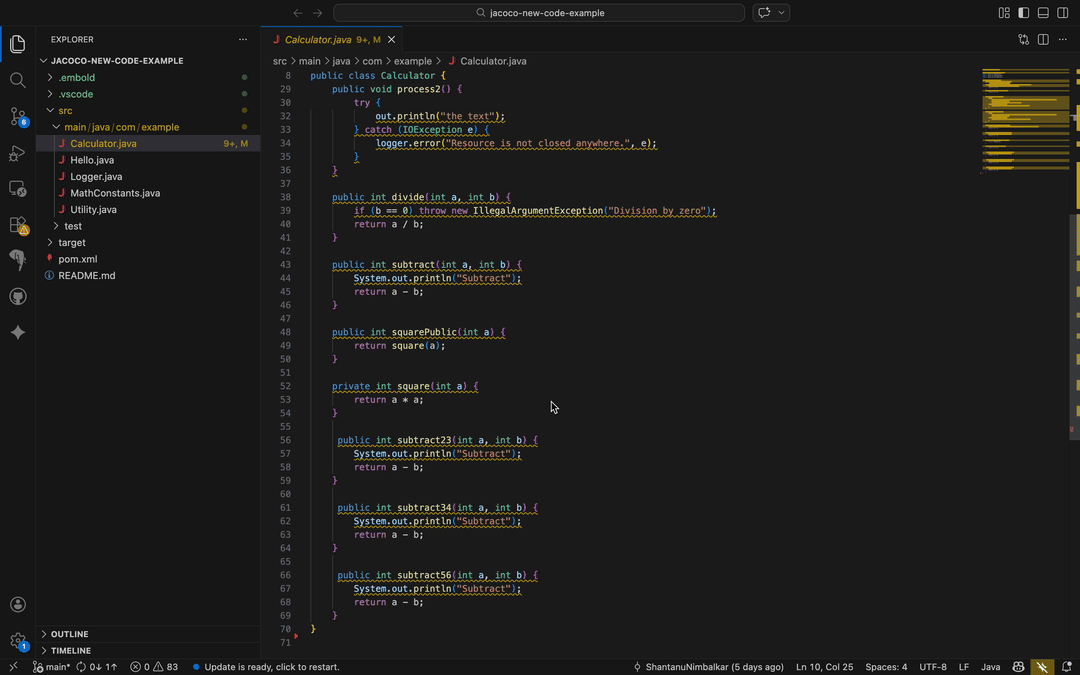The image size is (1080, 675).
Task: Open the Accounts icon in activity bar
Action: pos(17,604)
